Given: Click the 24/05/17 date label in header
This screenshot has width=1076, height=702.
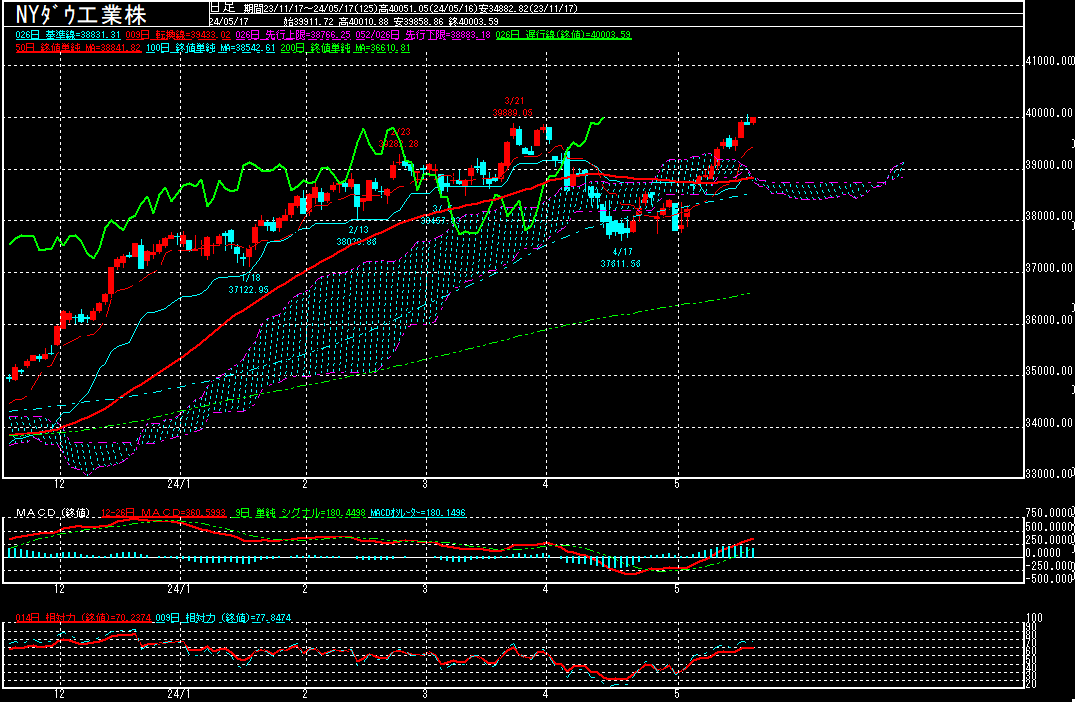Looking at the screenshot, I should (229, 21).
